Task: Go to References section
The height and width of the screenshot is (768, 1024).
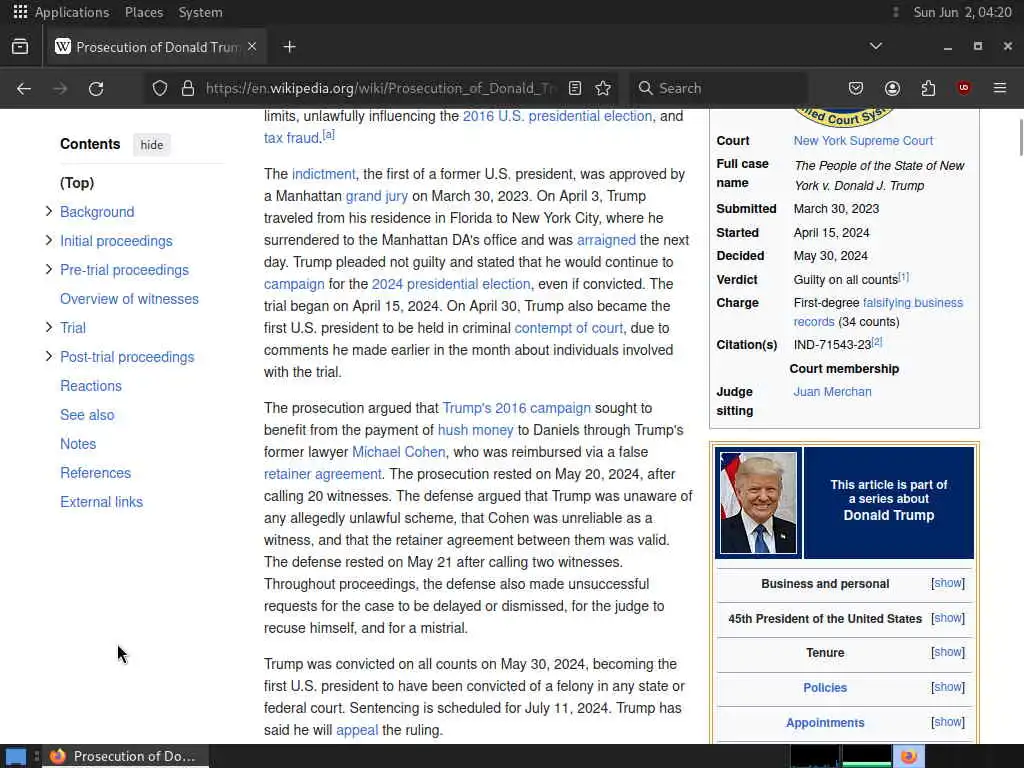Action: pyautogui.click(x=95, y=473)
